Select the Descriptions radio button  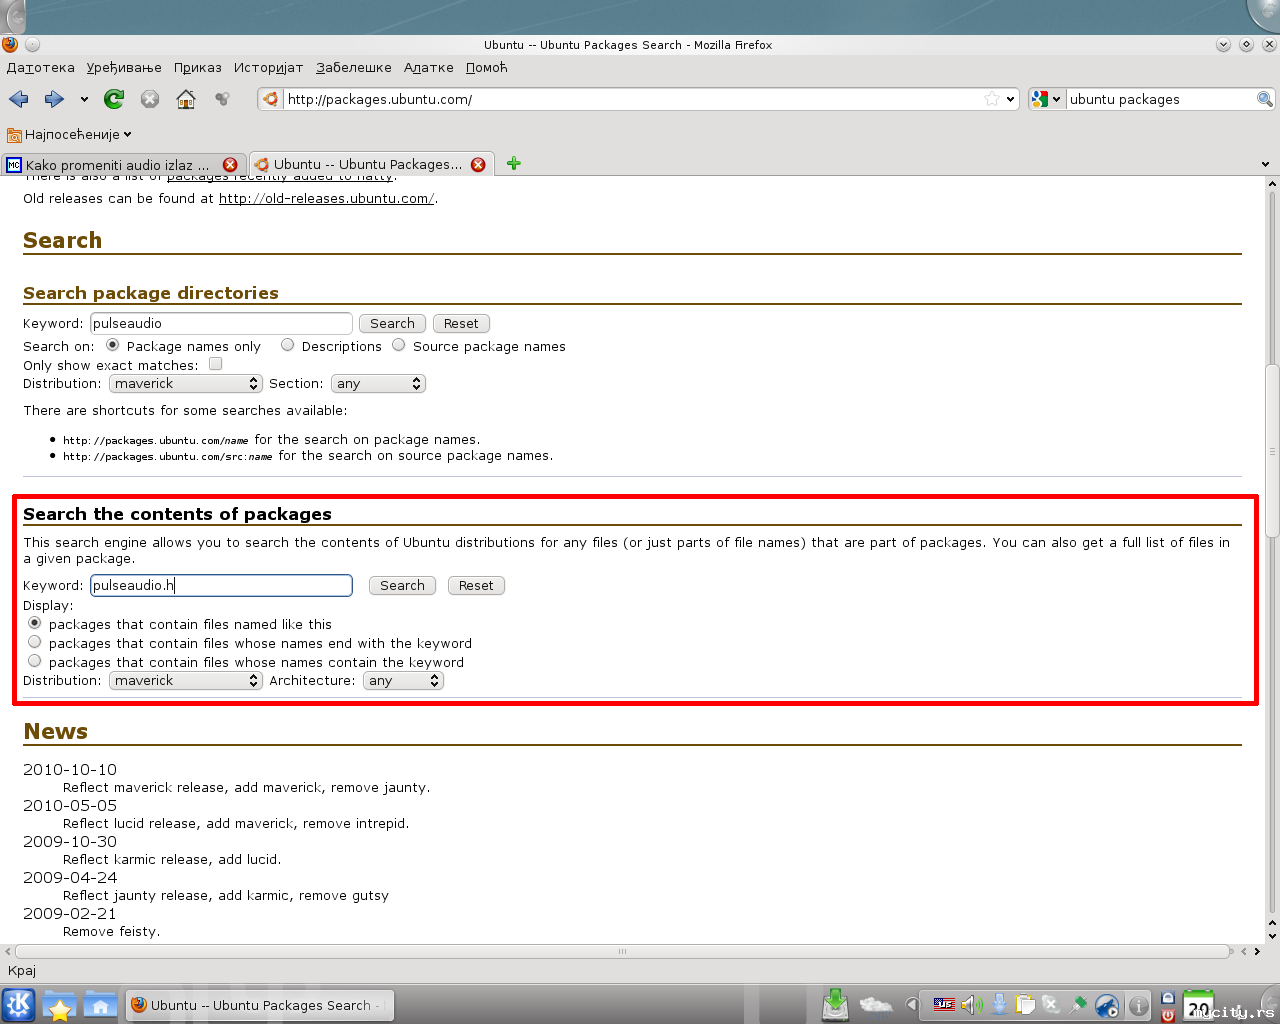click(x=288, y=345)
